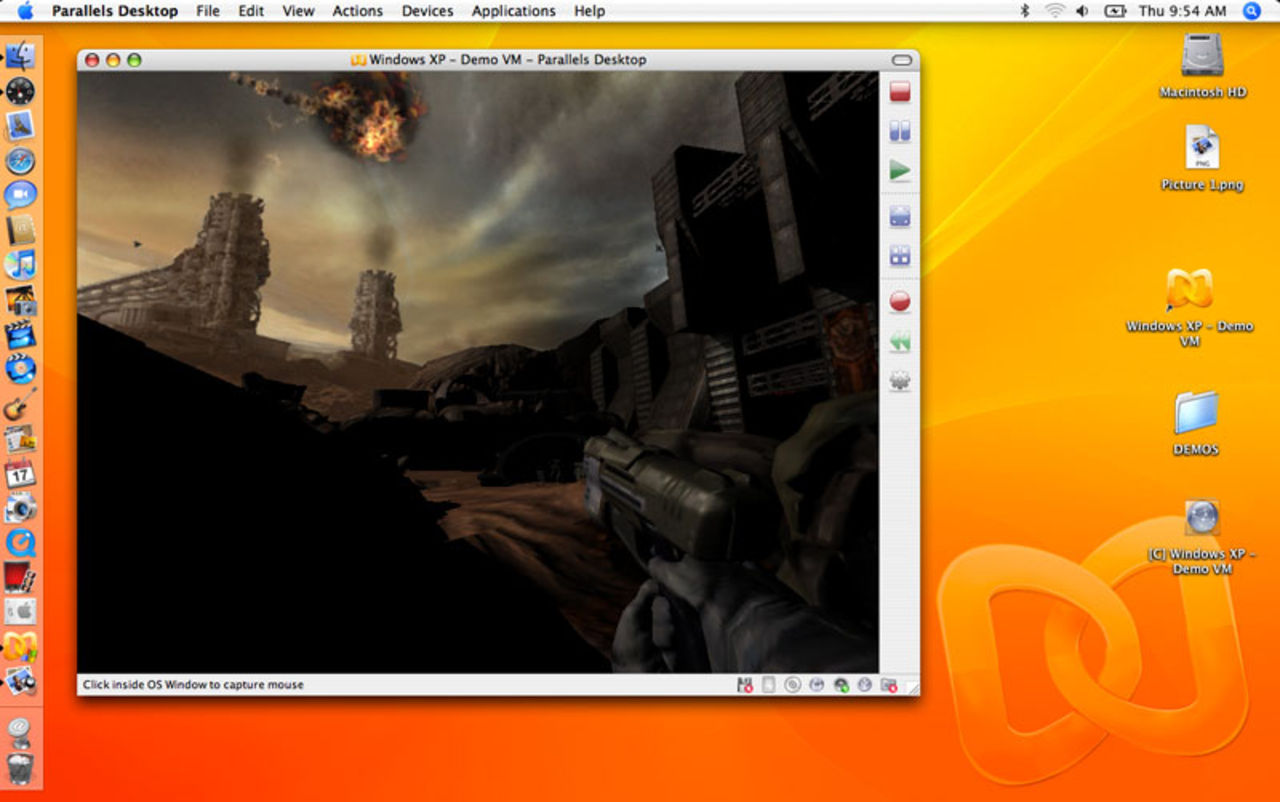Screen dimensions: 1280x802
Task: Open the Actions menu
Action: tap(357, 11)
